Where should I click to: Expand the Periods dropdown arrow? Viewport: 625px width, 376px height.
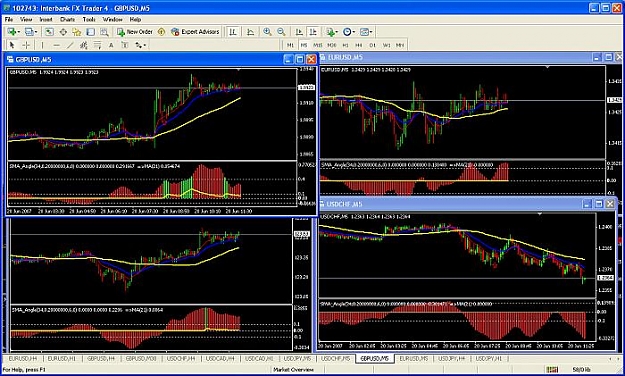click(x=354, y=32)
